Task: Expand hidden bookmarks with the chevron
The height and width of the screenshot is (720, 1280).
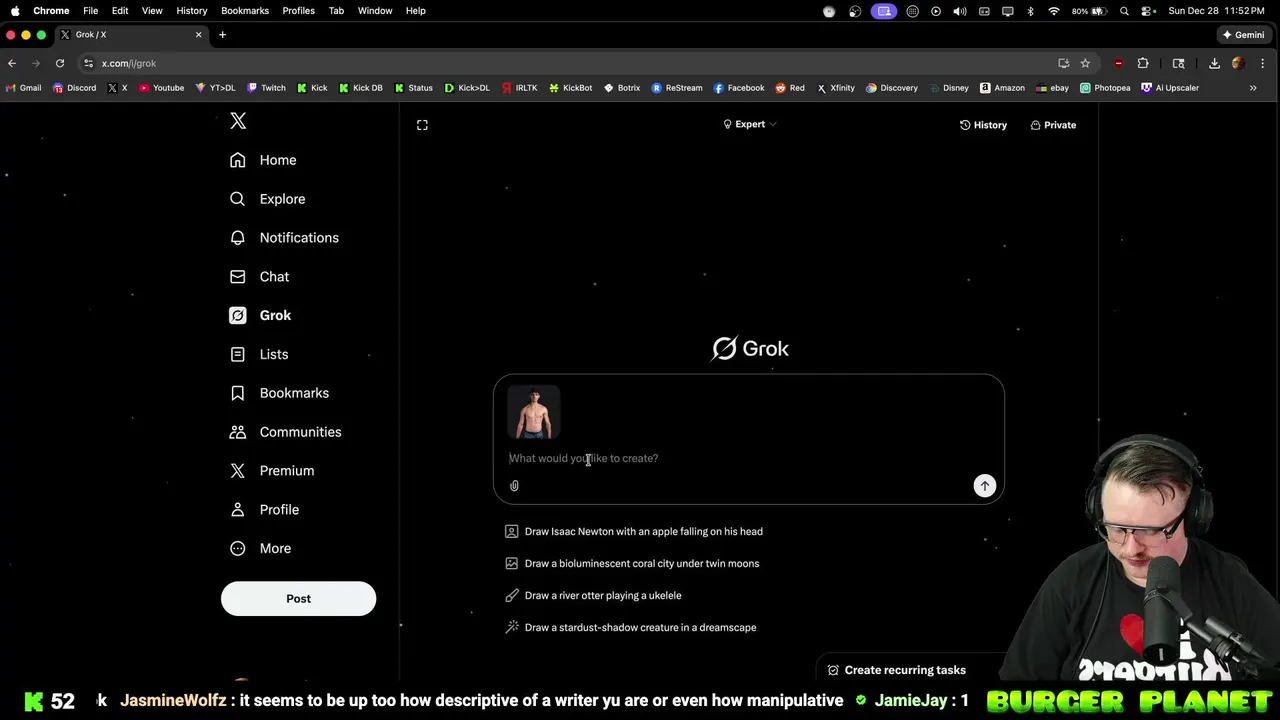Action: click(1253, 88)
